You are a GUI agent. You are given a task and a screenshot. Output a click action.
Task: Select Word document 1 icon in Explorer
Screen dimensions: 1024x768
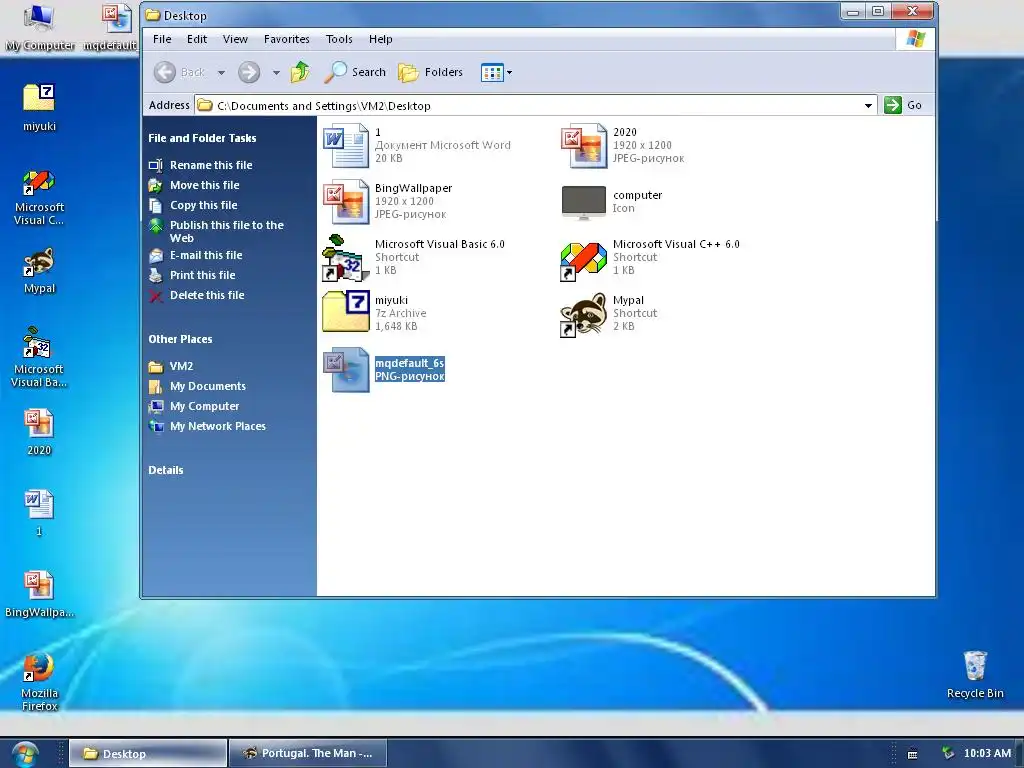345,145
